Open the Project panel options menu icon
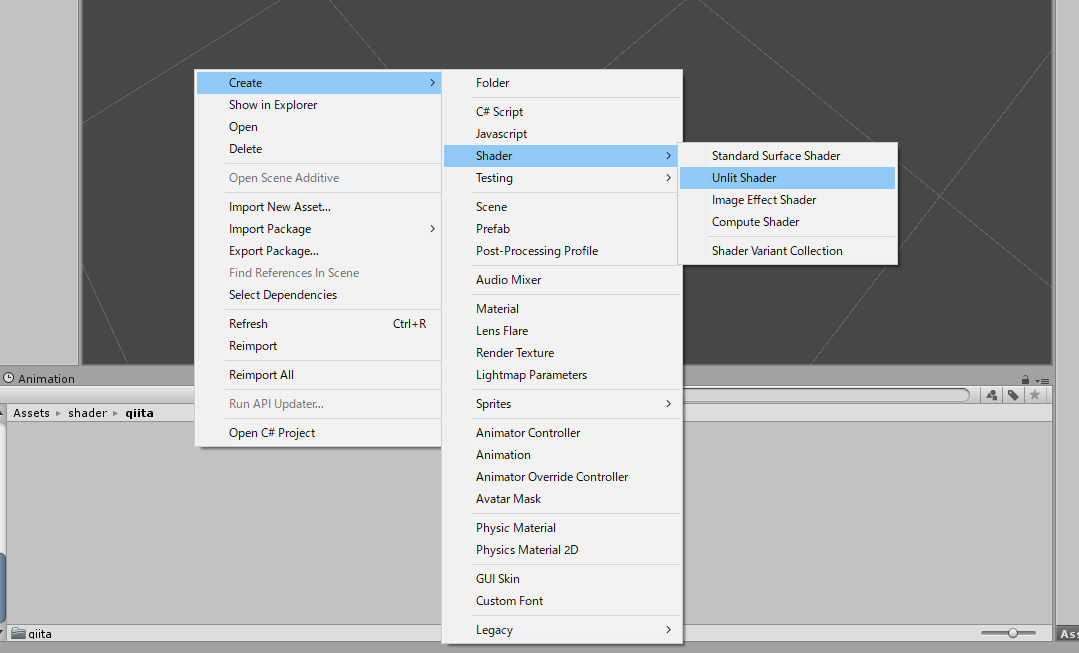1079x653 pixels. pyautogui.click(x=1043, y=379)
